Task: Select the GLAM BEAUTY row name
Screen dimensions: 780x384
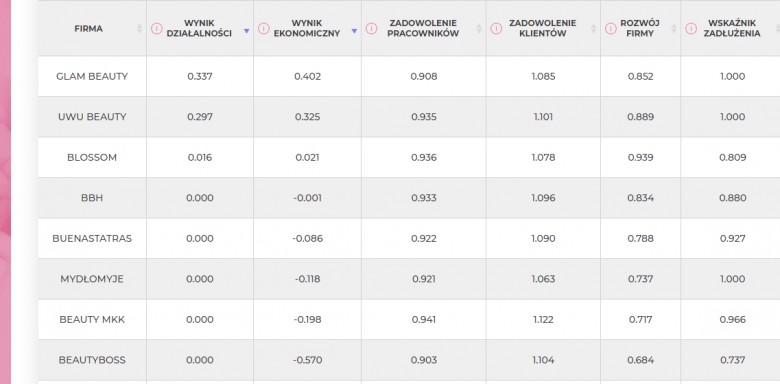Action: pyautogui.click(x=92, y=76)
